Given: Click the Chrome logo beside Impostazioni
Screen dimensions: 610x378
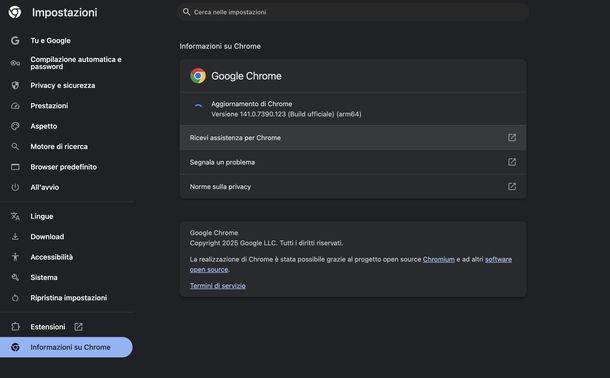Looking at the screenshot, I should click(15, 12).
